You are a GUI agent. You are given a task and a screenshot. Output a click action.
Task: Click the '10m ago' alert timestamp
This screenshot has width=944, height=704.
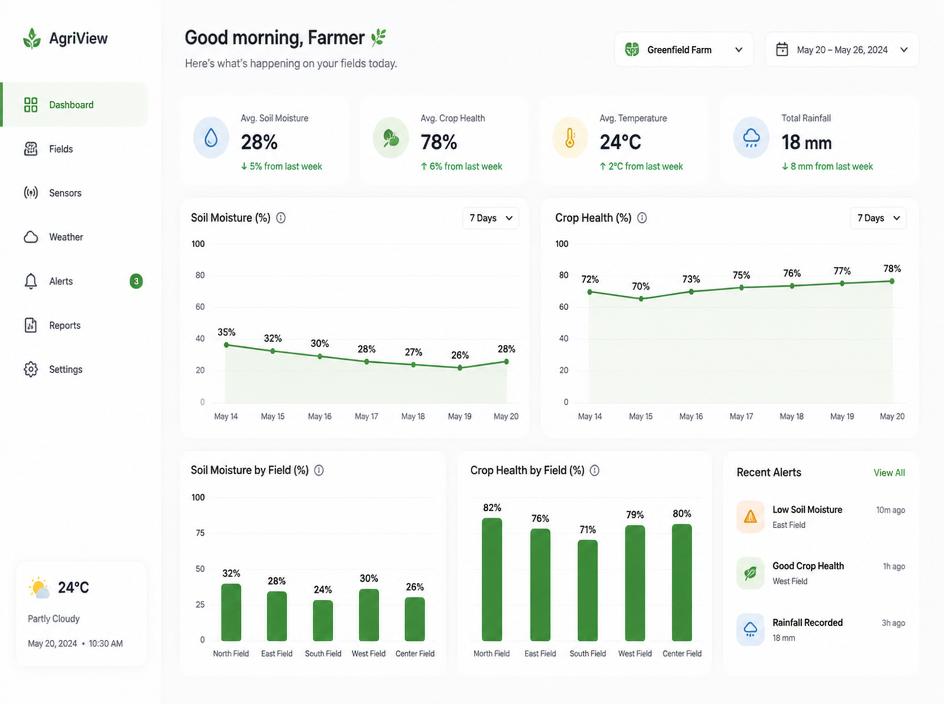click(x=890, y=510)
